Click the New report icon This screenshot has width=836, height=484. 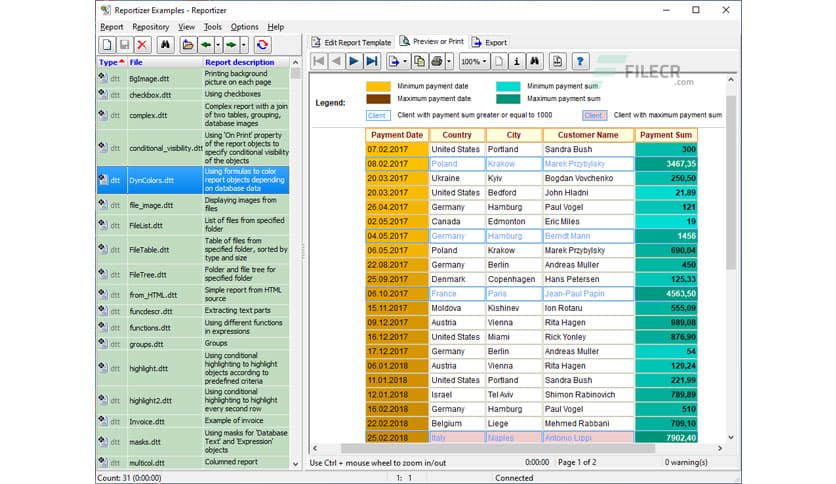coord(107,45)
